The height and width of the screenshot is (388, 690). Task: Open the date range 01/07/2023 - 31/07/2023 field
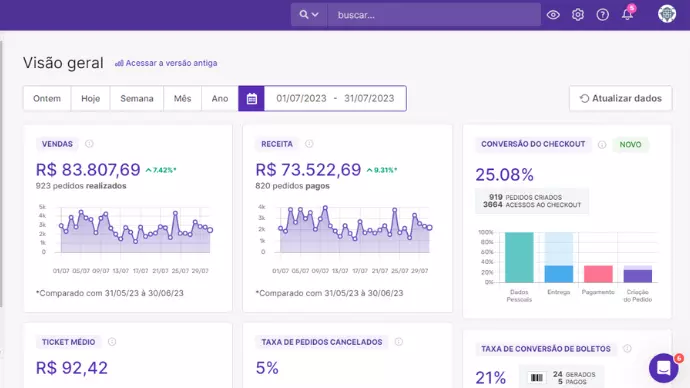[335, 99]
